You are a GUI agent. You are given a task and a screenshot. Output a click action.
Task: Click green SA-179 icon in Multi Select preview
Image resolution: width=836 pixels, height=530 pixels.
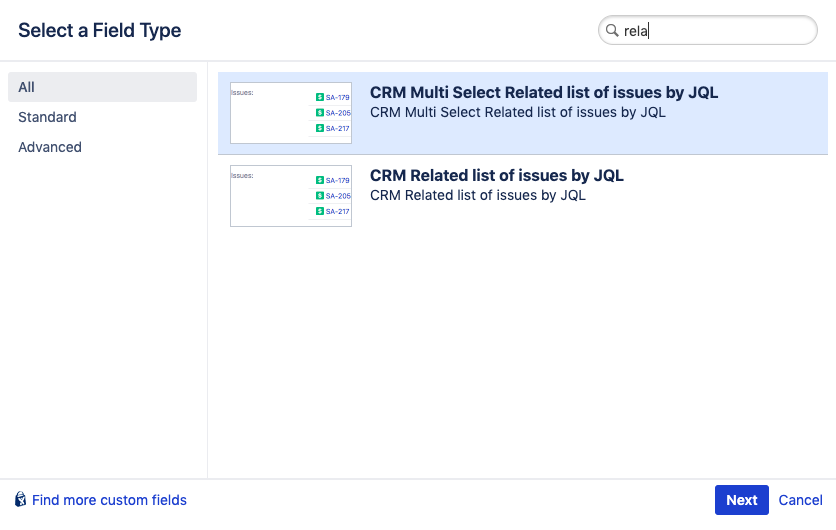(320, 97)
